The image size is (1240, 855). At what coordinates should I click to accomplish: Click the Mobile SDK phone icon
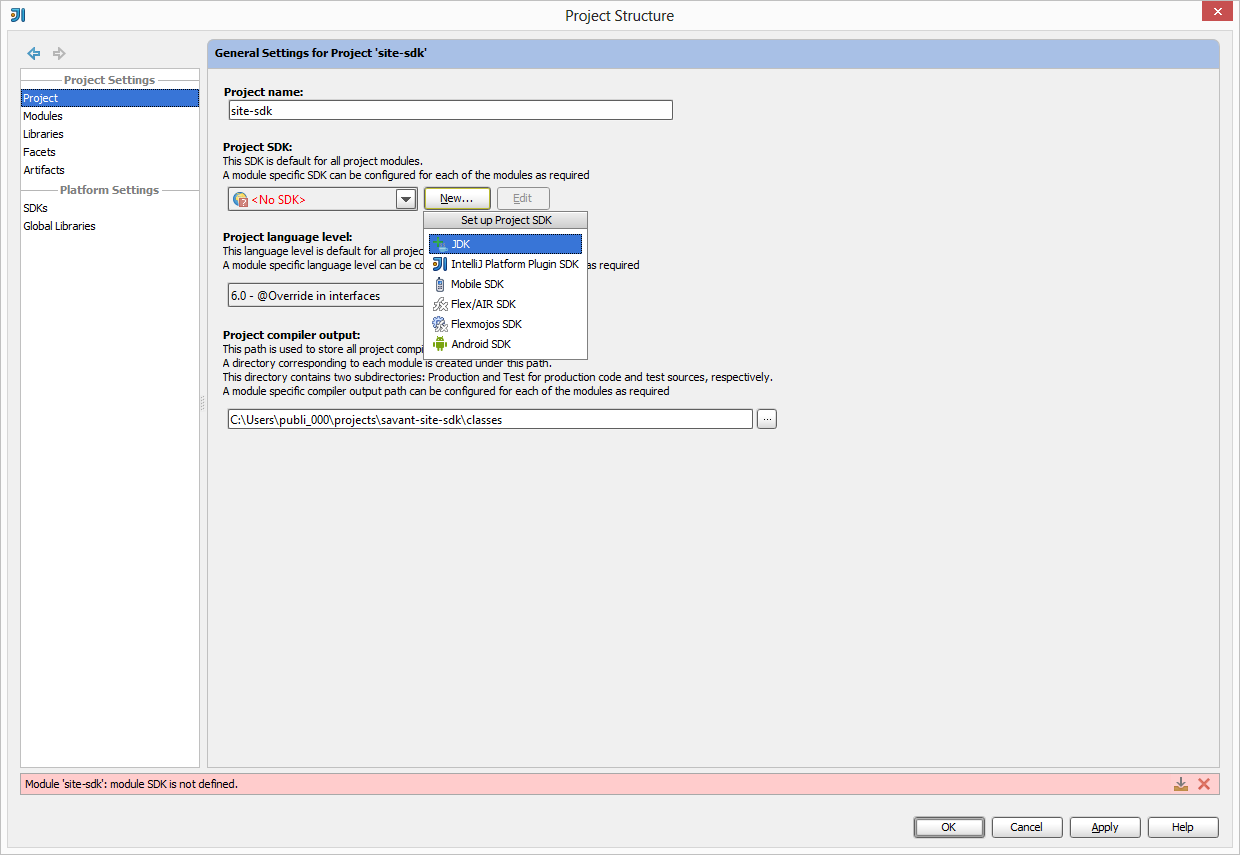click(440, 284)
